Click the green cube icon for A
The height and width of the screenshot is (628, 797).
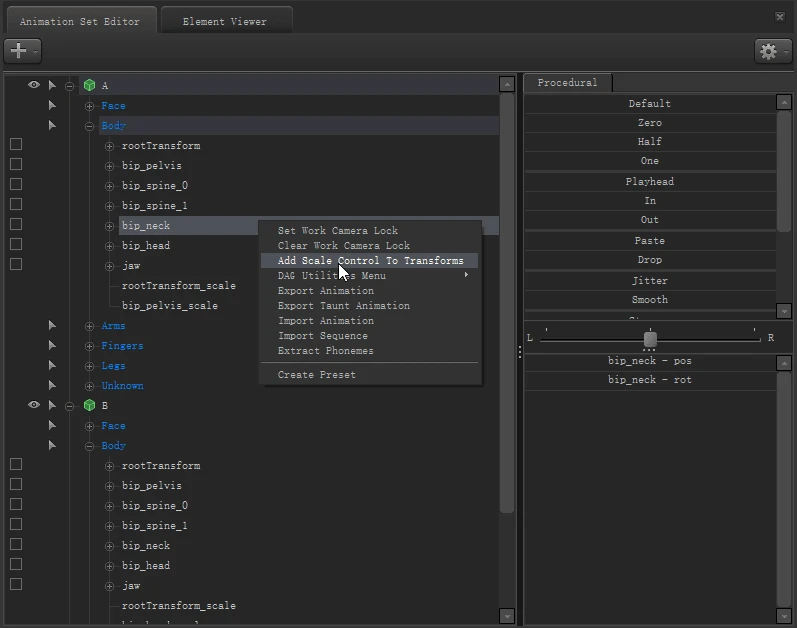pyautogui.click(x=89, y=86)
